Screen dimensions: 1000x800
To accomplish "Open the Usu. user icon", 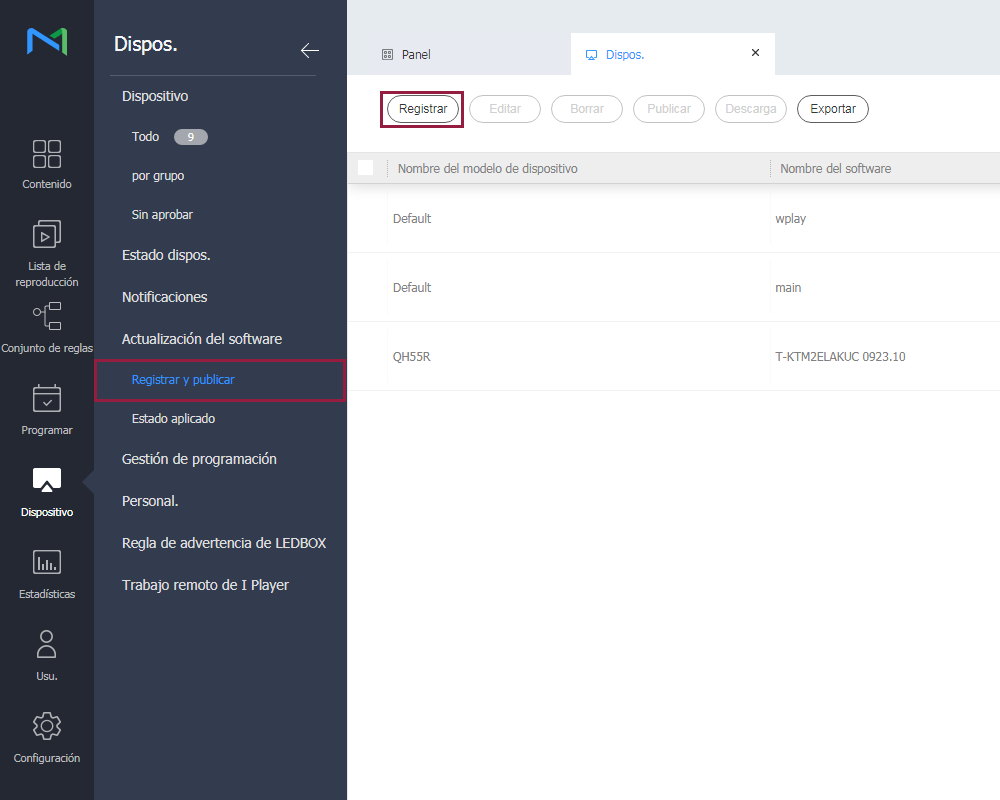I will (x=47, y=644).
